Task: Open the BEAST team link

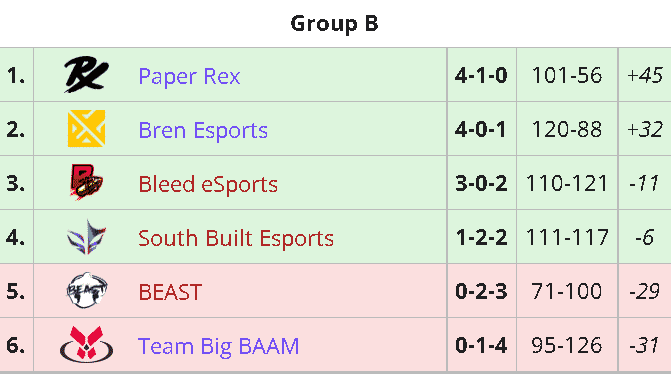Action: [170, 292]
